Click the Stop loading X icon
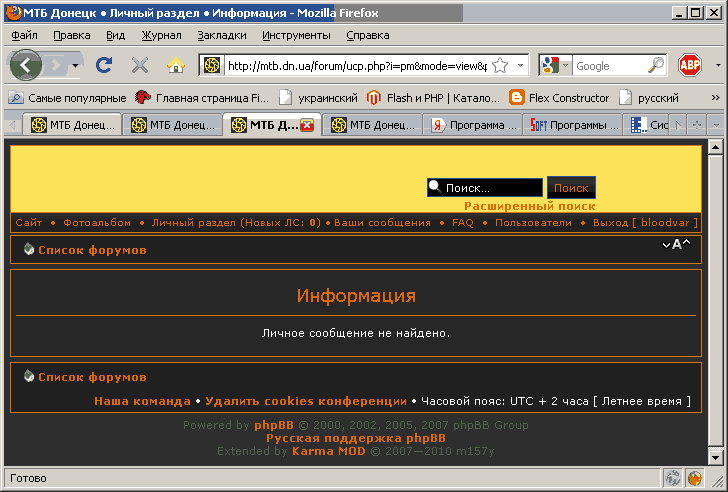The image size is (728, 492). [140, 65]
